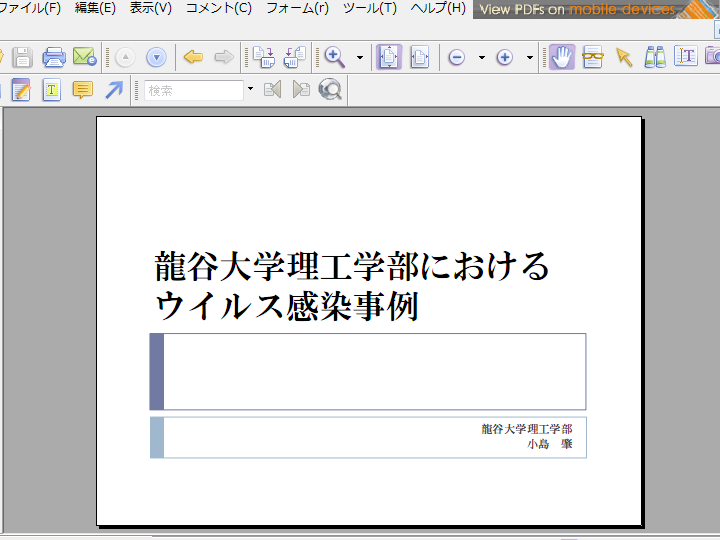
Task: Open the search box dropdown arrow
Action: [250, 91]
